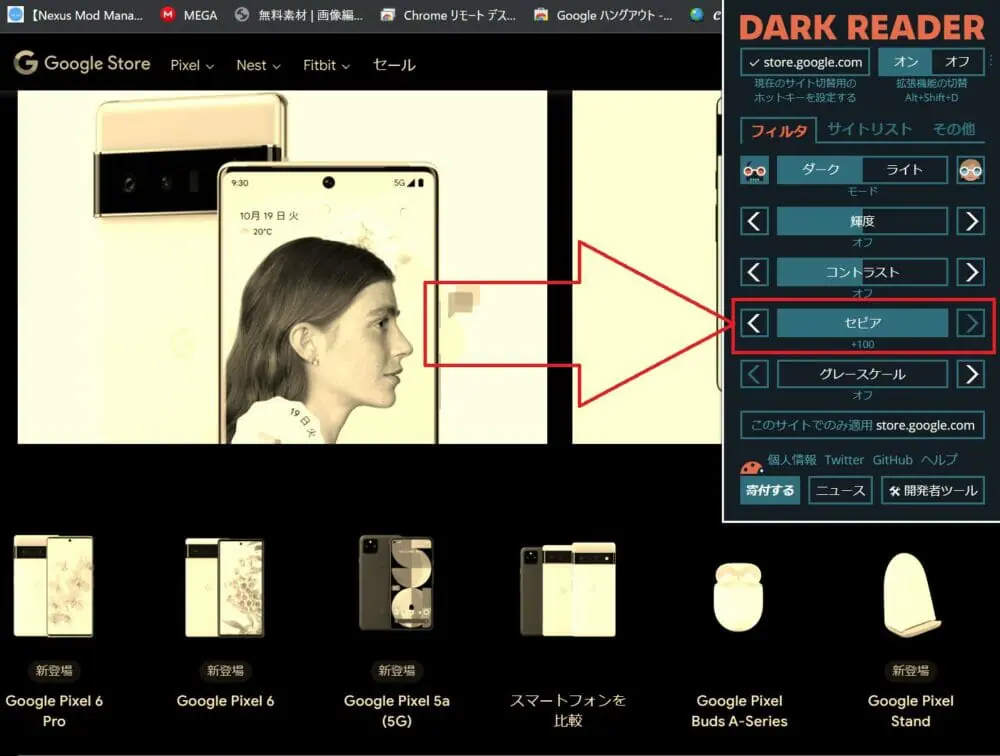The height and width of the screenshot is (756, 1000).
Task: Open the 開発者ツール button
Action: 932,490
